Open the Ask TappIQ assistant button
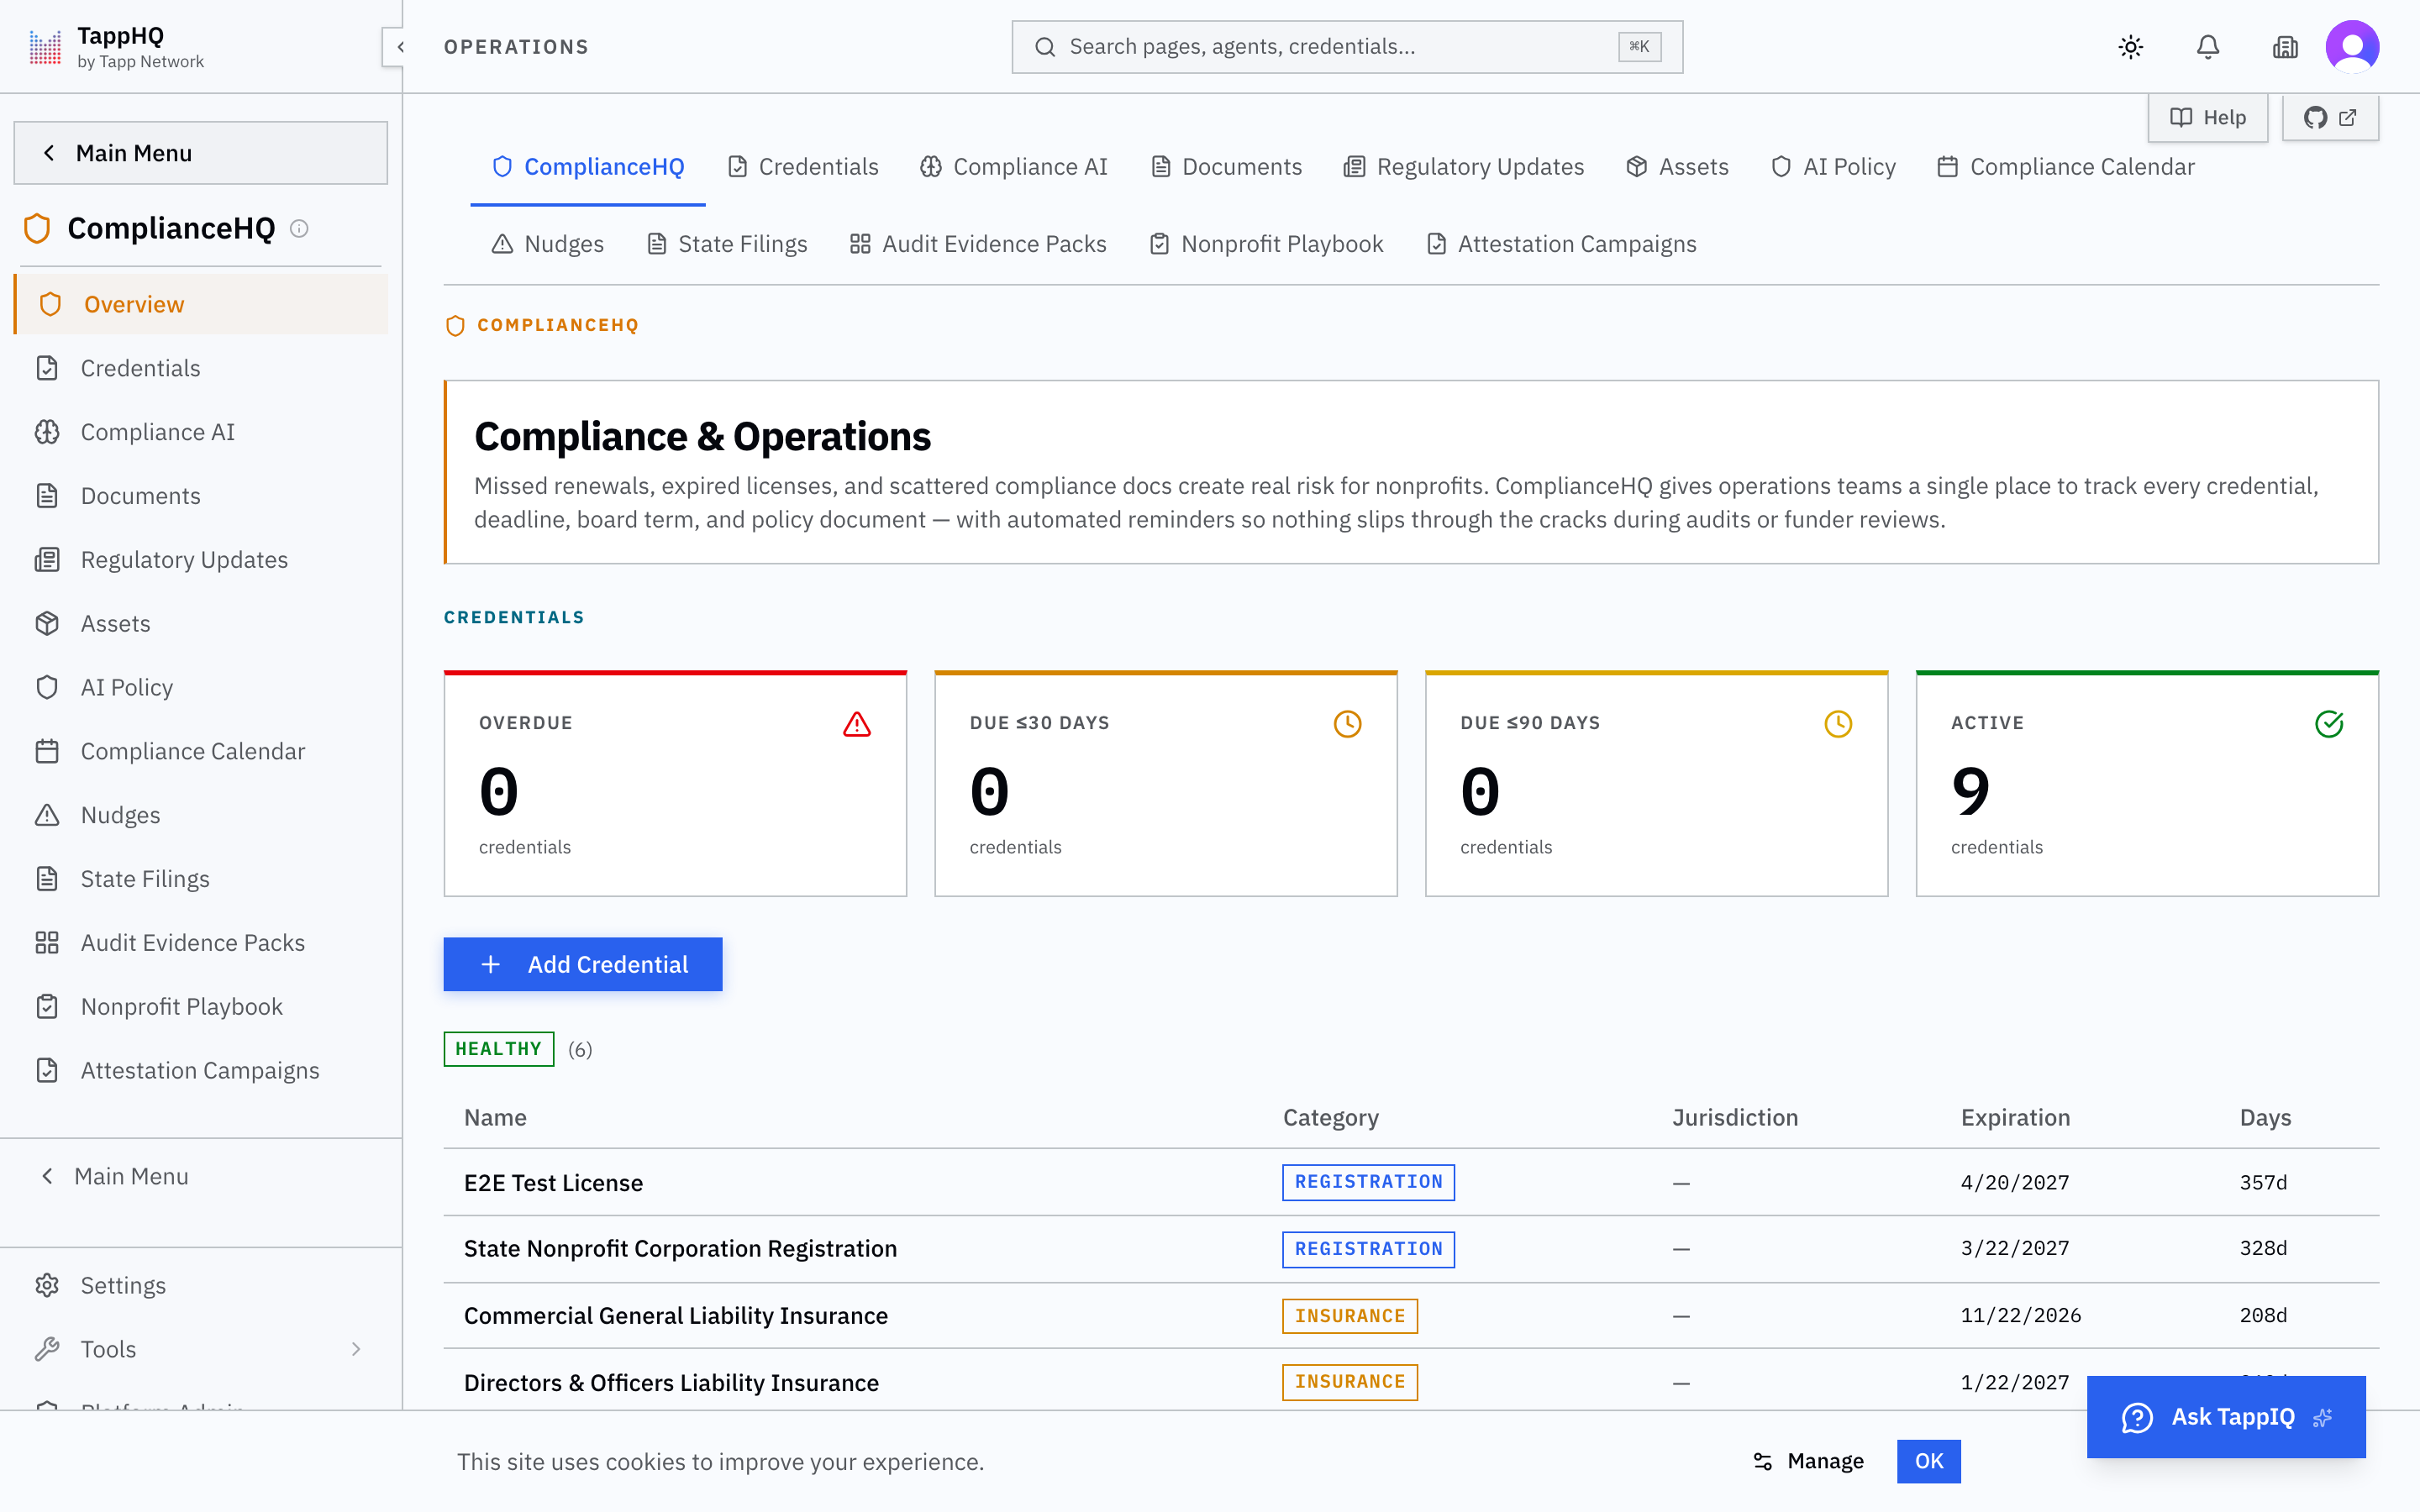 click(2226, 1417)
